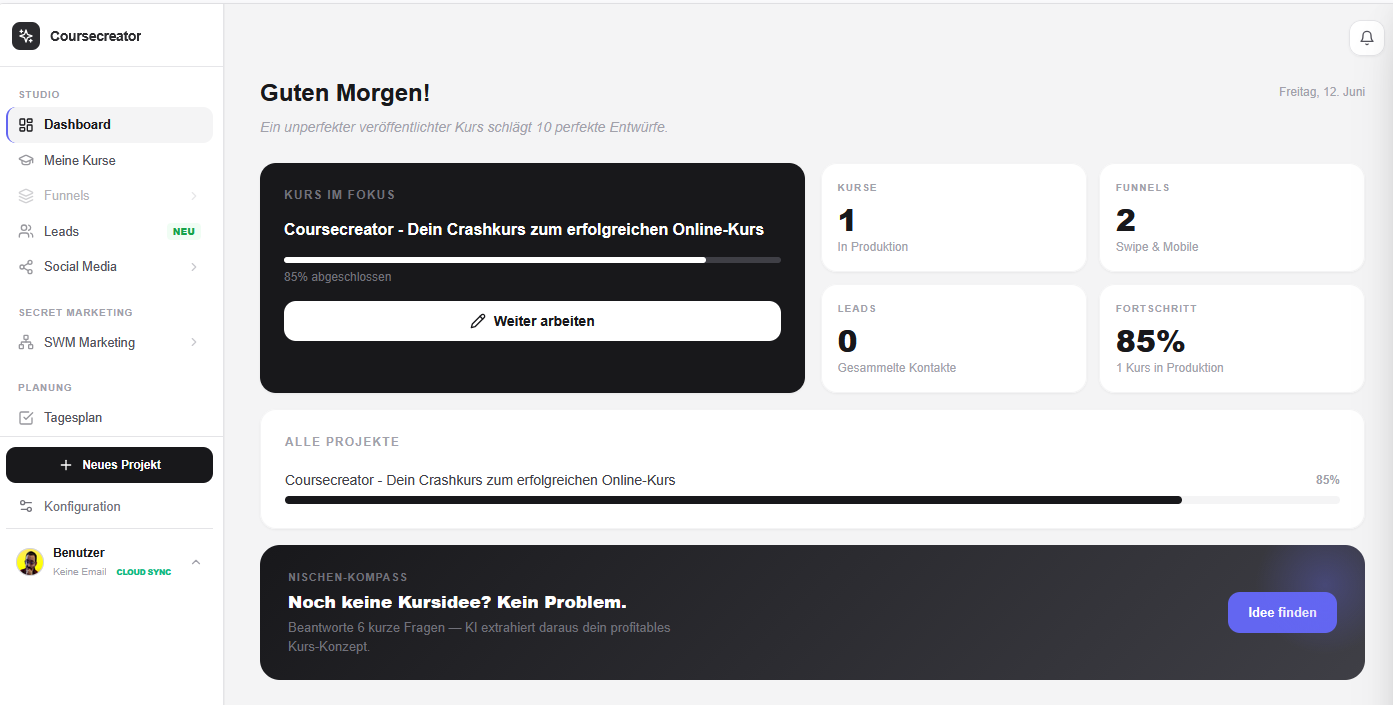Click the layers icon beside Funnels
Screen dimensions: 1393x705
tap(26, 196)
